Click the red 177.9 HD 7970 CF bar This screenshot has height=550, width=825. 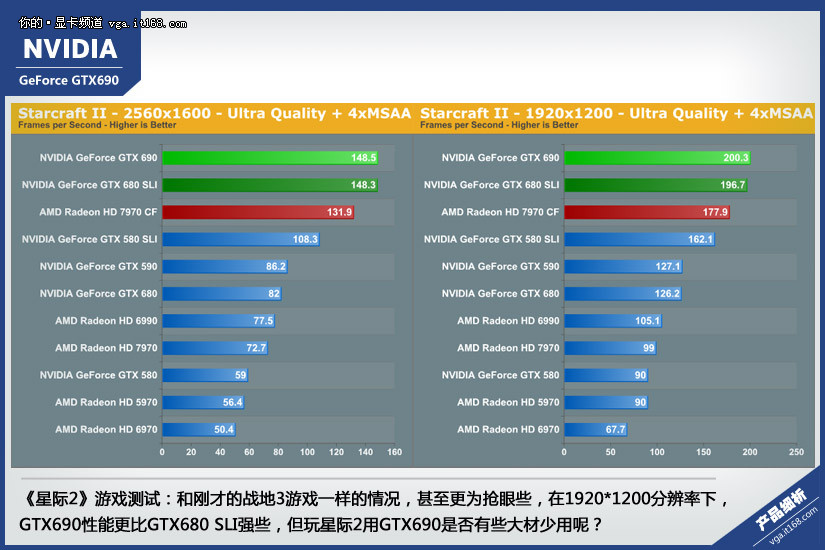[x=647, y=212]
